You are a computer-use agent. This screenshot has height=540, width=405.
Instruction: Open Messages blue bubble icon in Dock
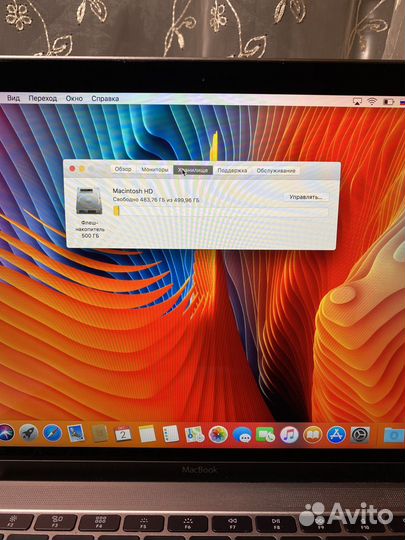242,435
